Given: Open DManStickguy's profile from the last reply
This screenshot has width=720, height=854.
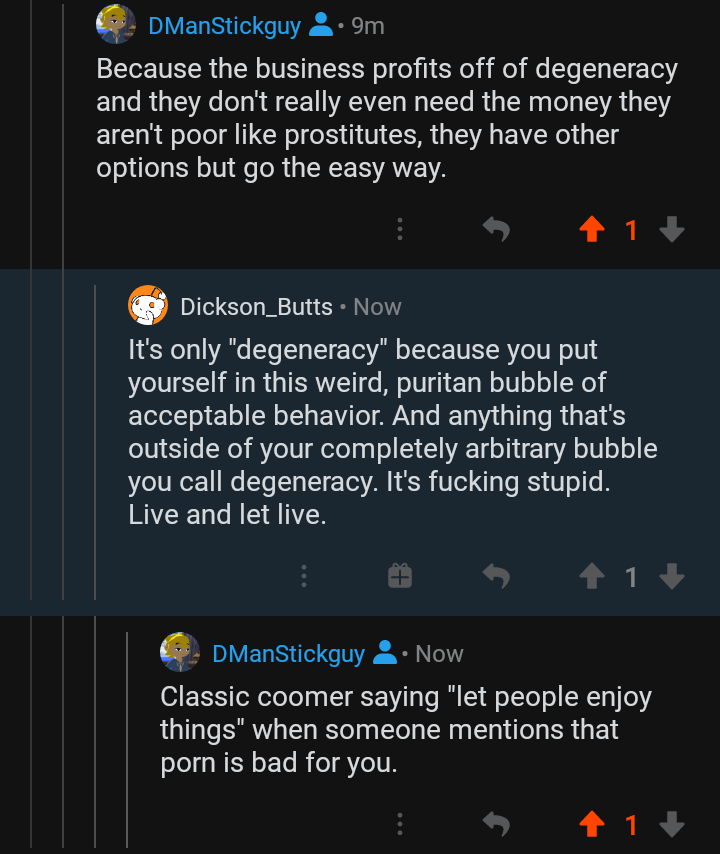Looking at the screenshot, I should (288, 654).
